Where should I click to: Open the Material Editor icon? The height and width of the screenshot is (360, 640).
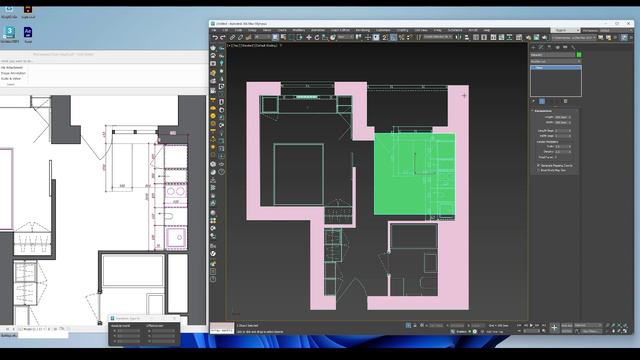pos(519,38)
